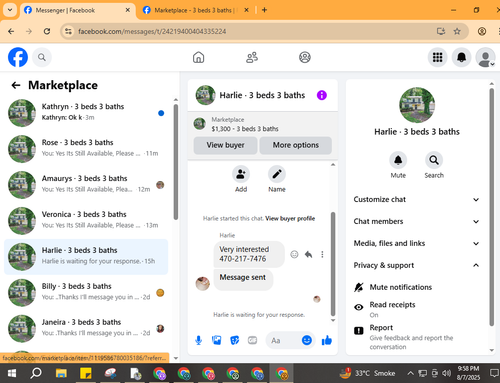Reload the page with the refresh button
This screenshot has height=383, width=500.
coord(47,31)
